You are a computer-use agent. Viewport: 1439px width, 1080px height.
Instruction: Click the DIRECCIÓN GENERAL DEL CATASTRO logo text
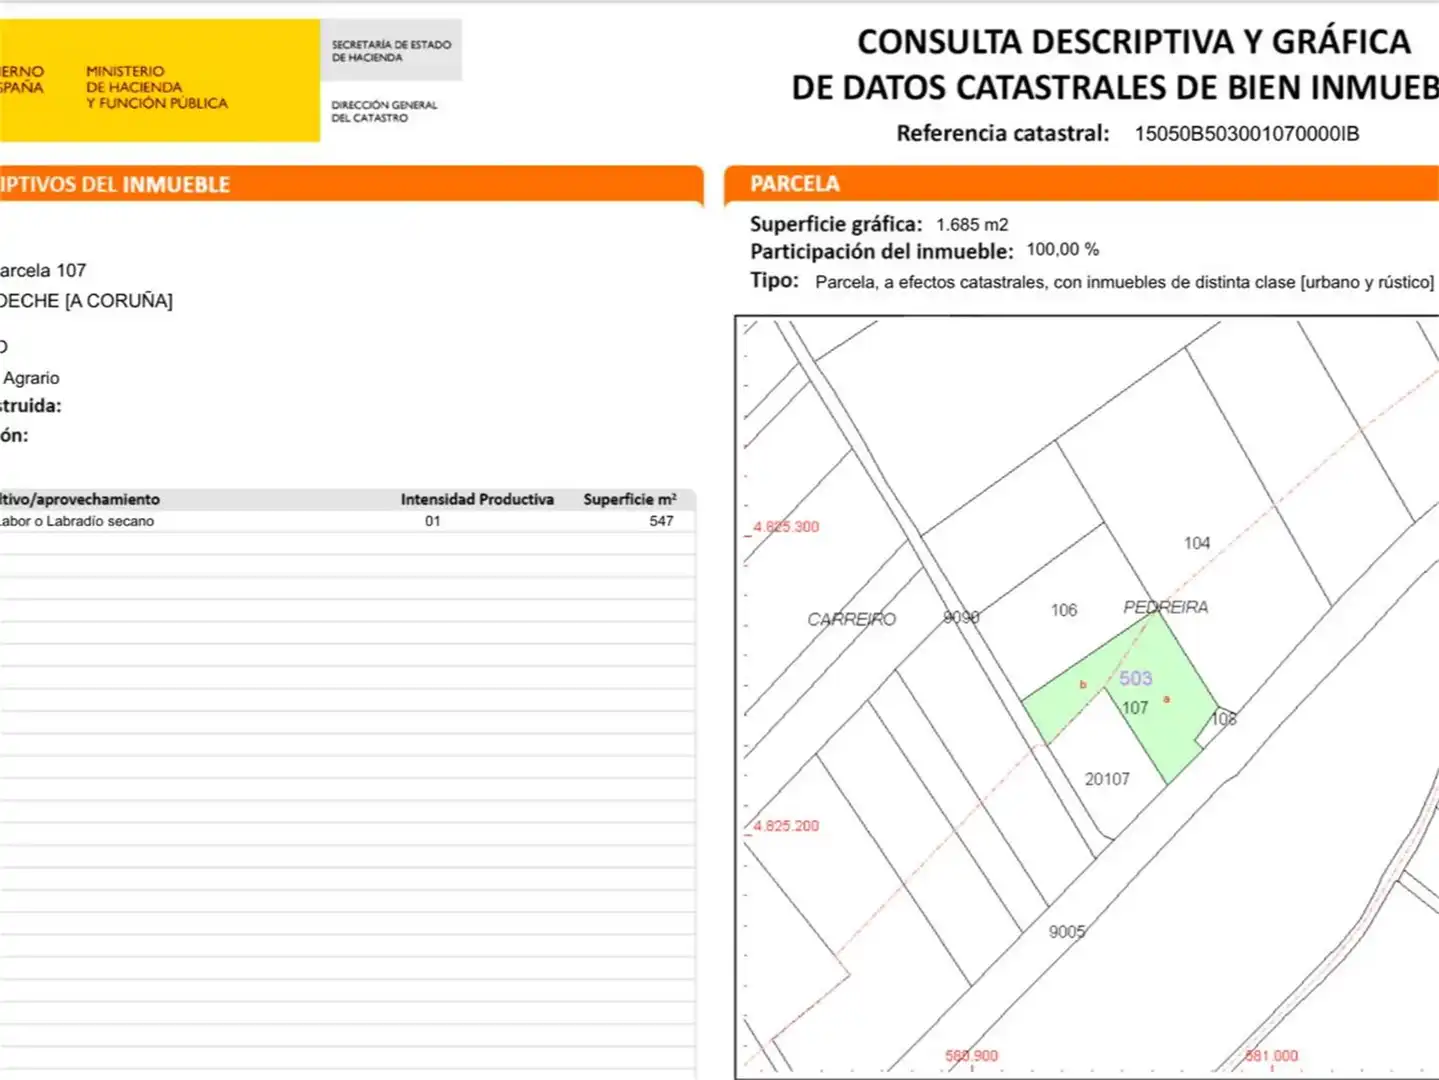[x=384, y=111]
